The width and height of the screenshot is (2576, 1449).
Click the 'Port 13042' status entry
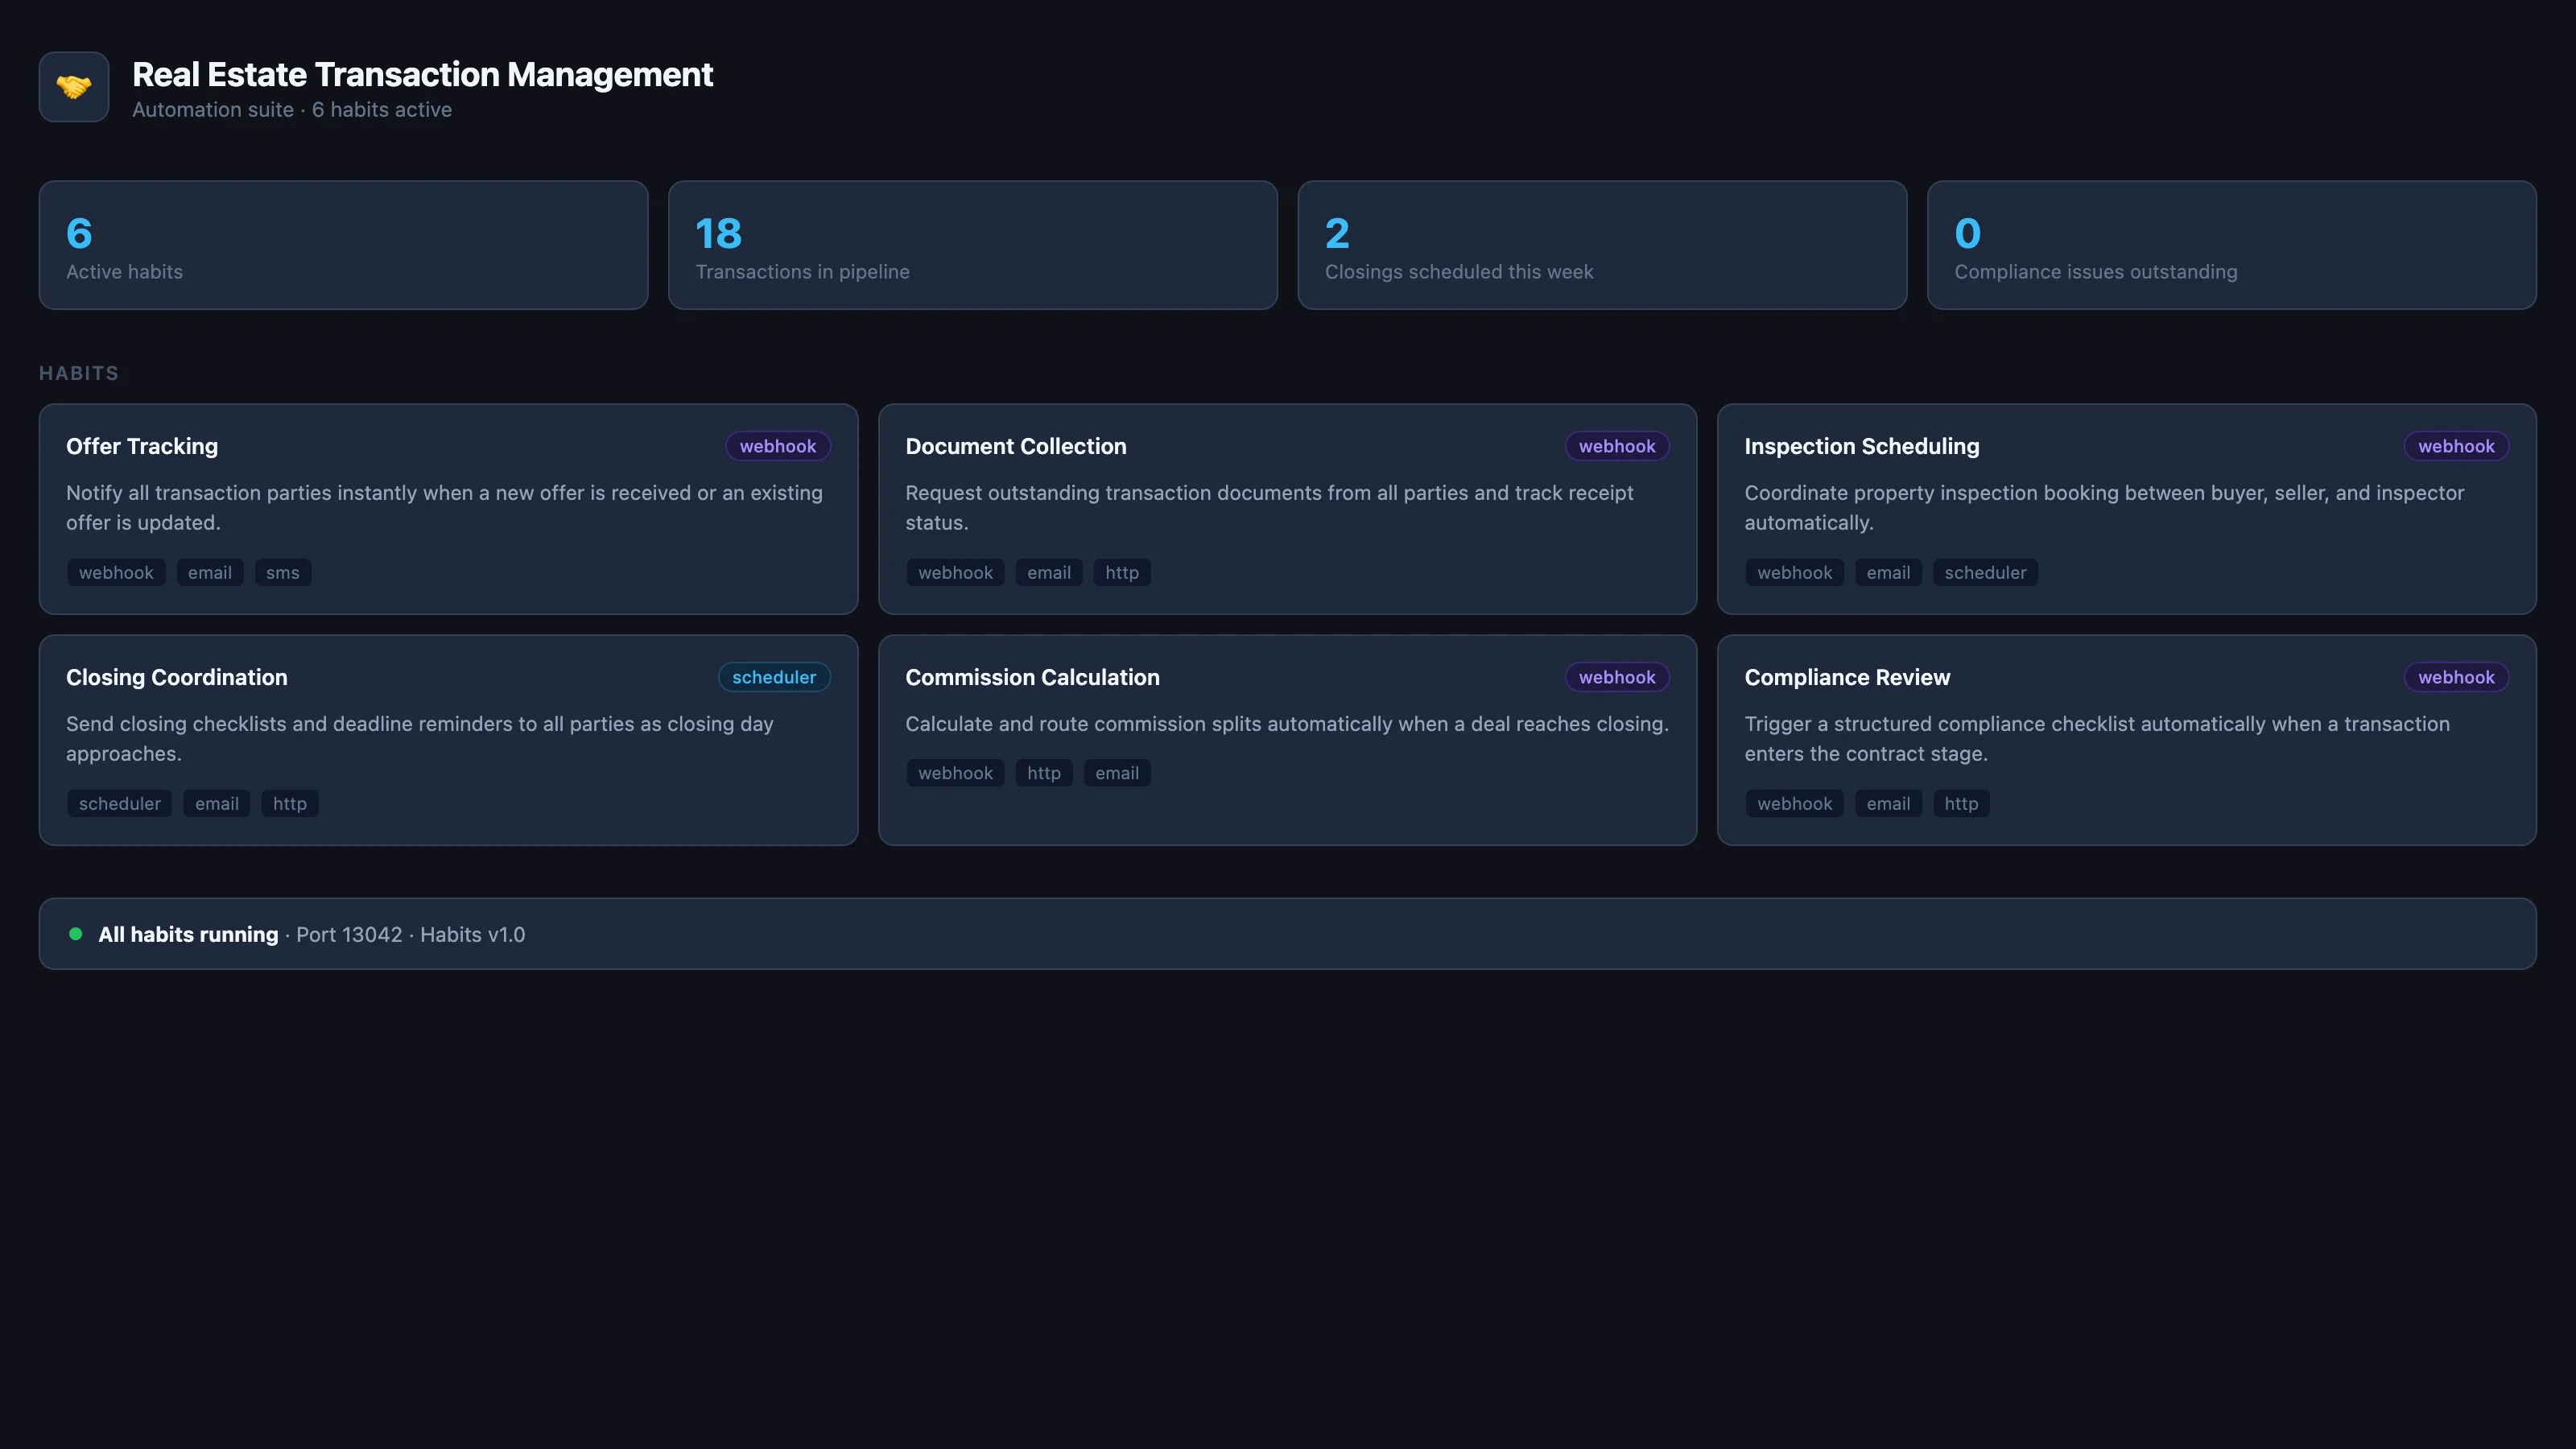[x=349, y=934]
